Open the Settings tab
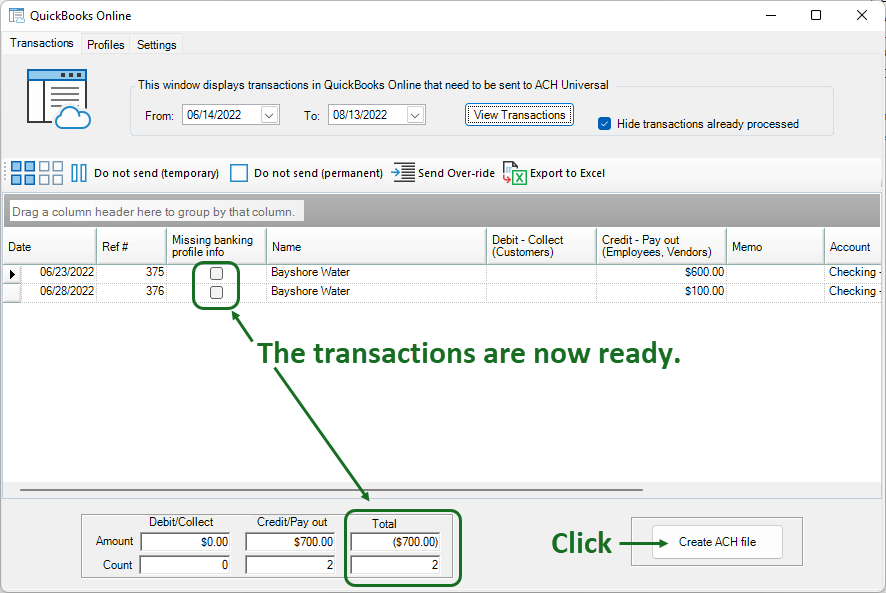This screenshot has height=593, width=886. pos(157,45)
